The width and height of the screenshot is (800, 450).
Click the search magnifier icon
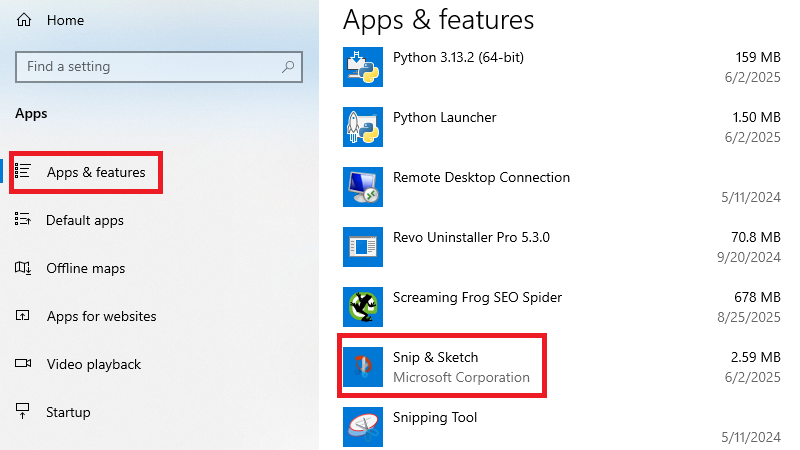tap(288, 67)
